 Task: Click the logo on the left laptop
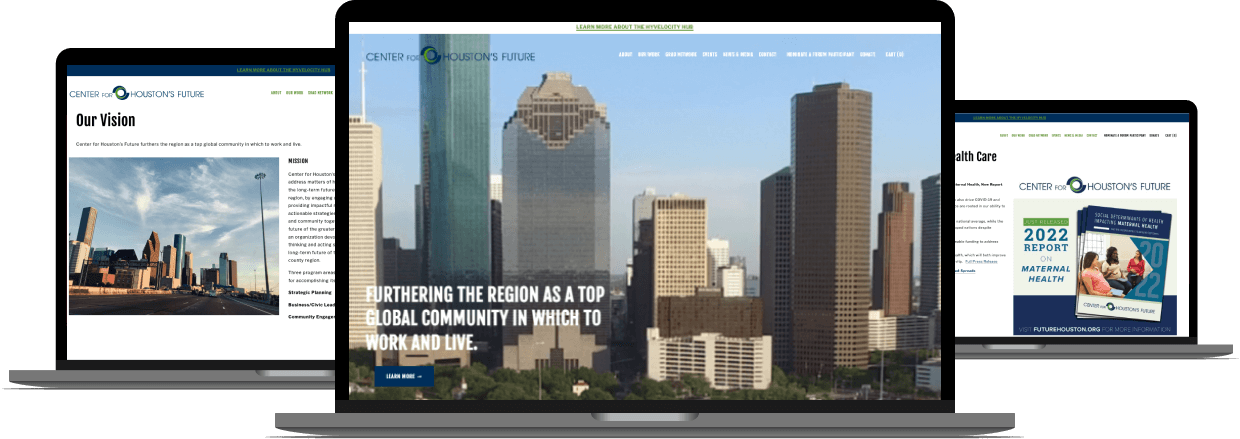coord(137,94)
